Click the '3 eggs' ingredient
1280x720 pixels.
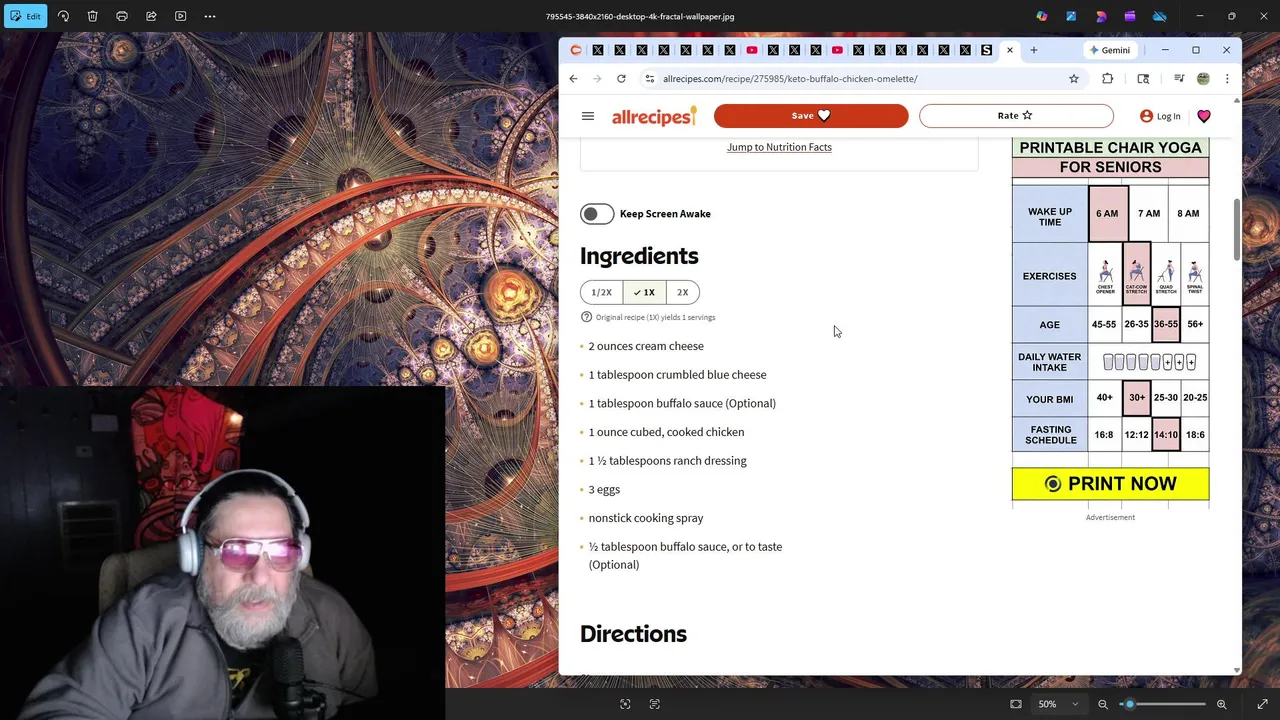pos(604,489)
